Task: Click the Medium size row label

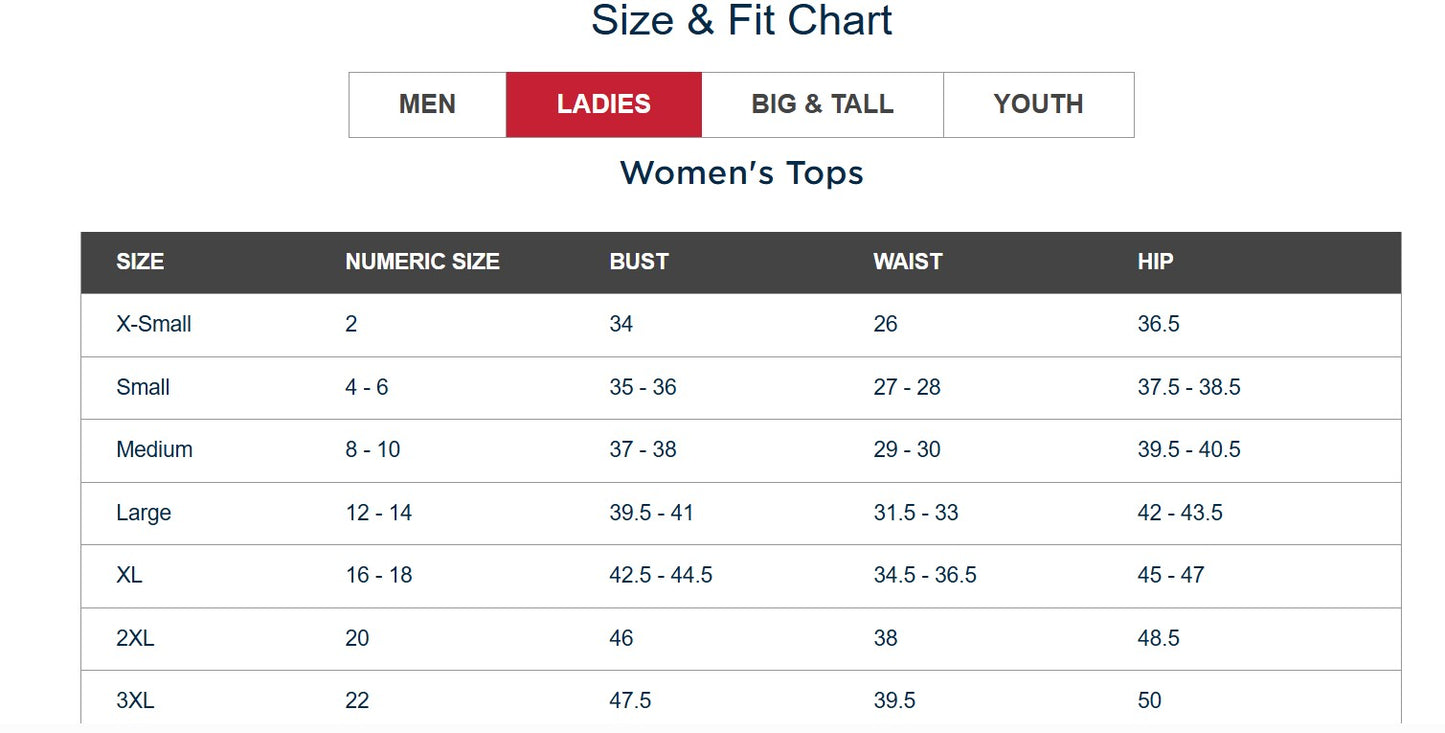Action: click(154, 450)
